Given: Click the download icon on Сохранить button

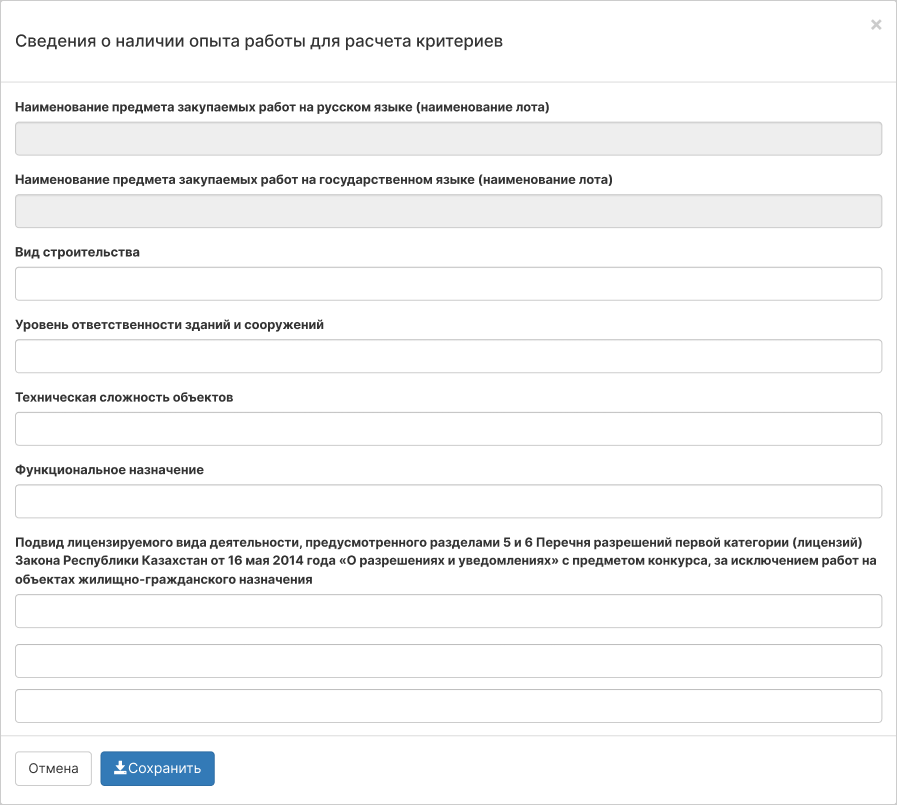Looking at the screenshot, I should click(x=120, y=767).
